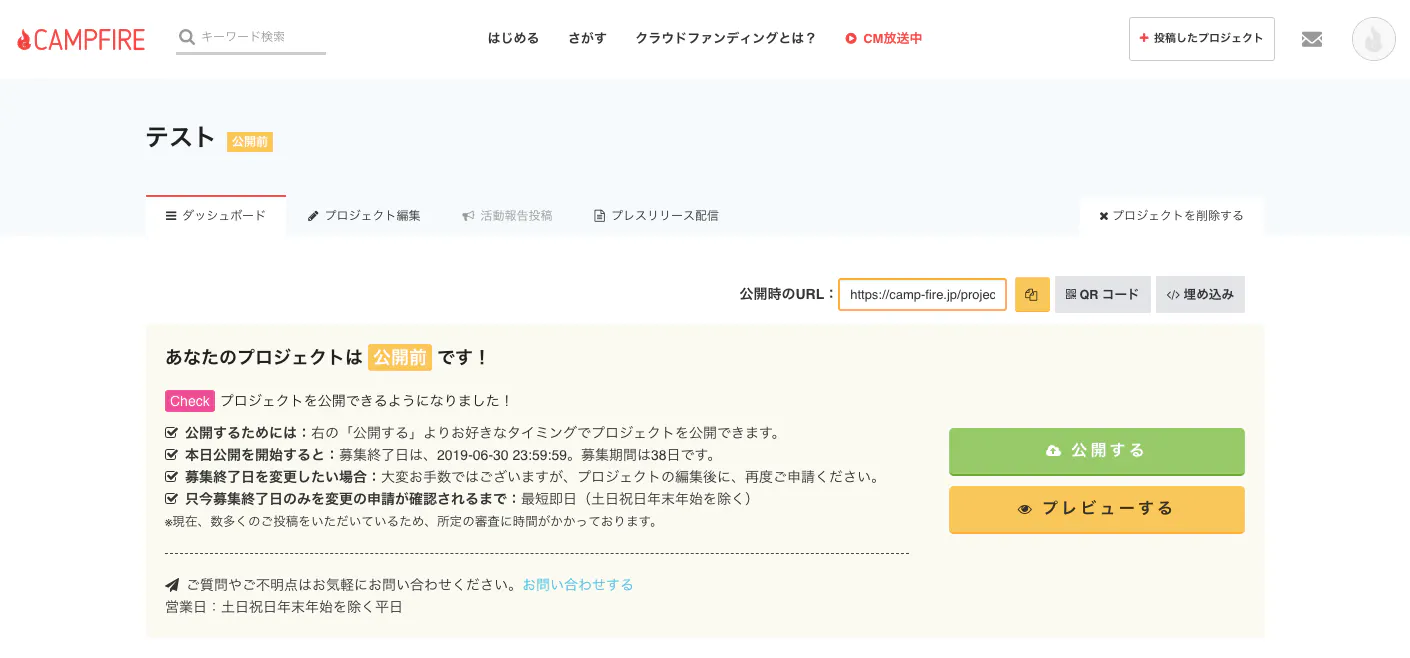
Task: Open the 埋め込み embed code option
Action: (x=1200, y=294)
